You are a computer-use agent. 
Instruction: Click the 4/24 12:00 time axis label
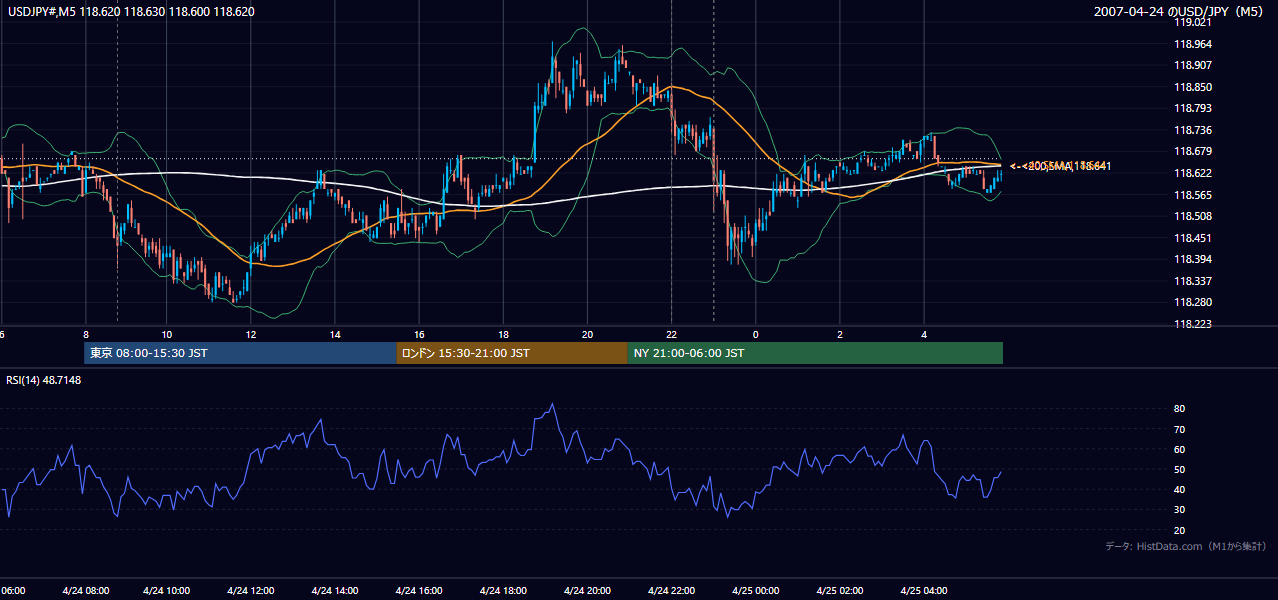(251, 590)
